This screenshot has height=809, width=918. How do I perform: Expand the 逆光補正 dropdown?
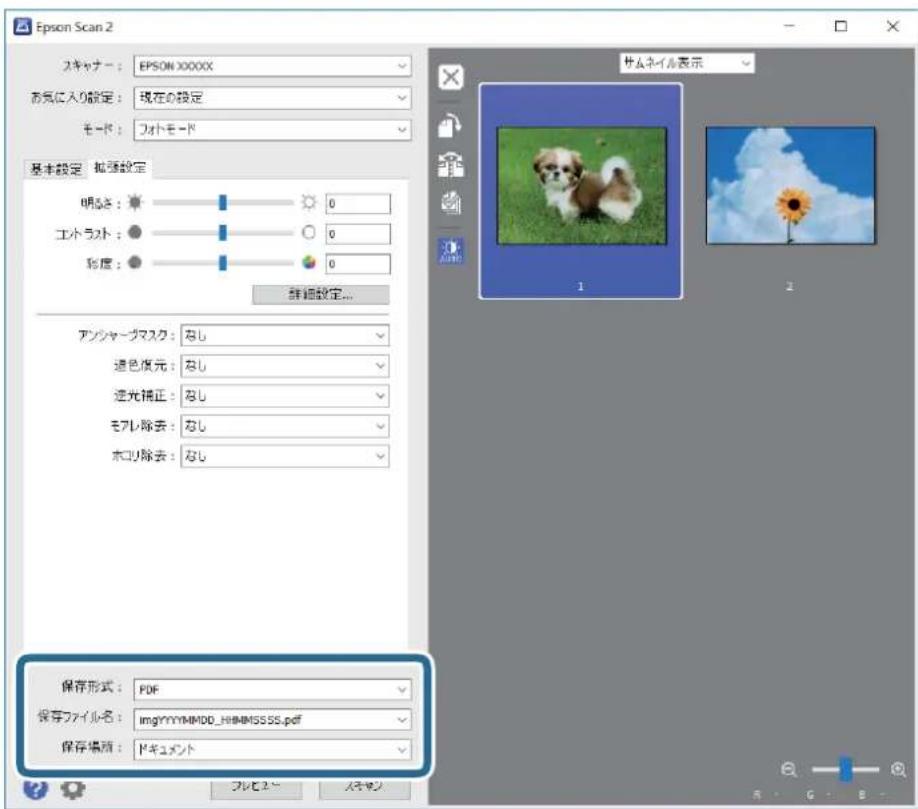point(285,396)
